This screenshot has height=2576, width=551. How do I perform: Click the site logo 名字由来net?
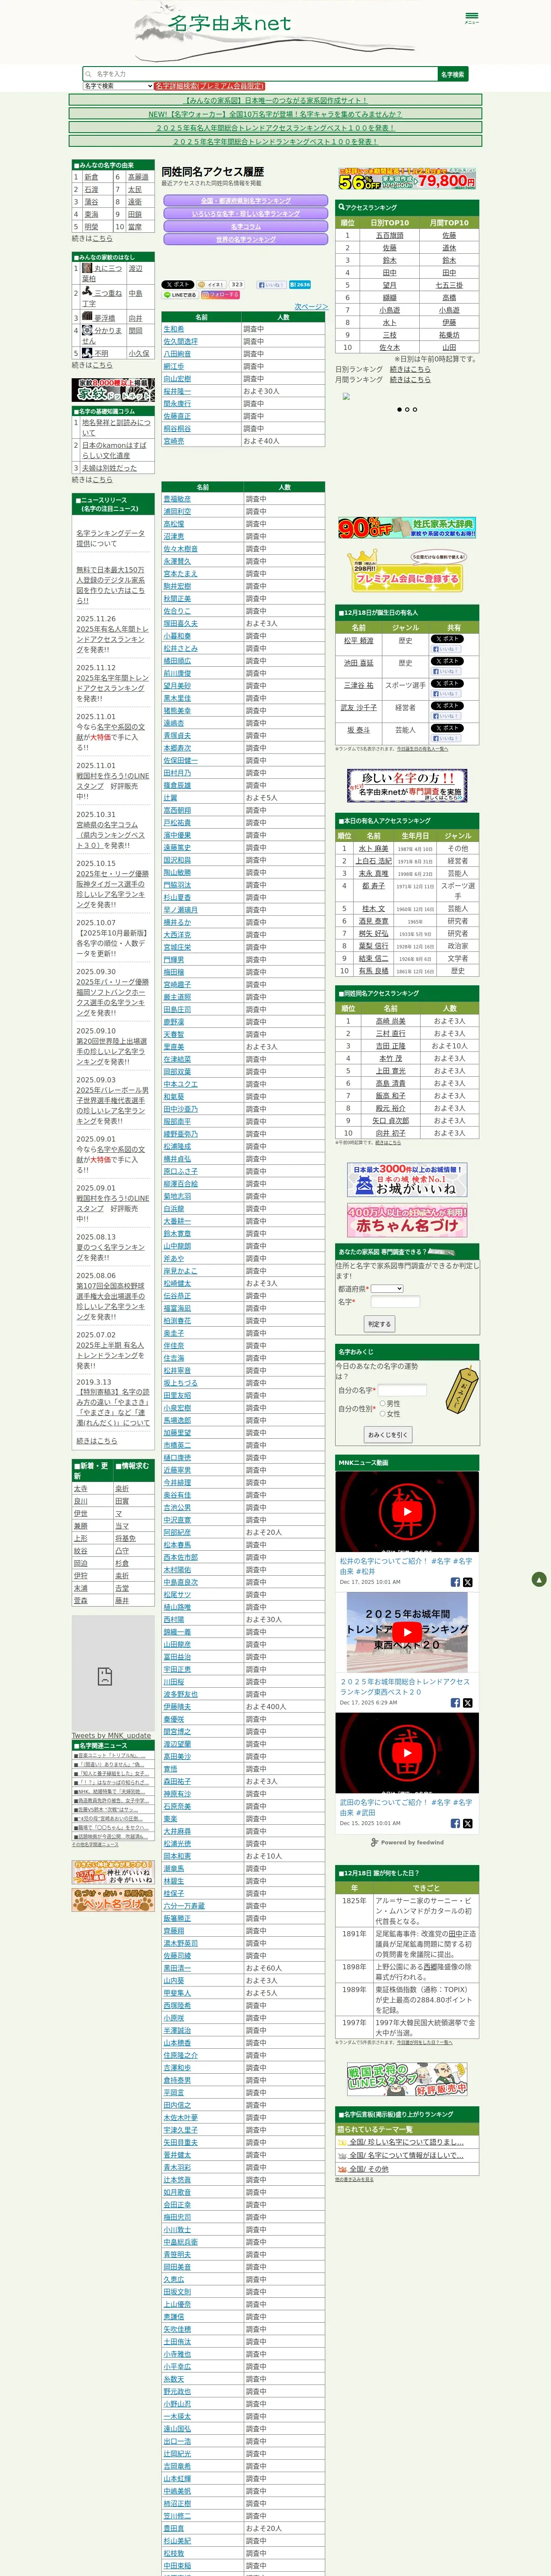pyautogui.click(x=230, y=24)
